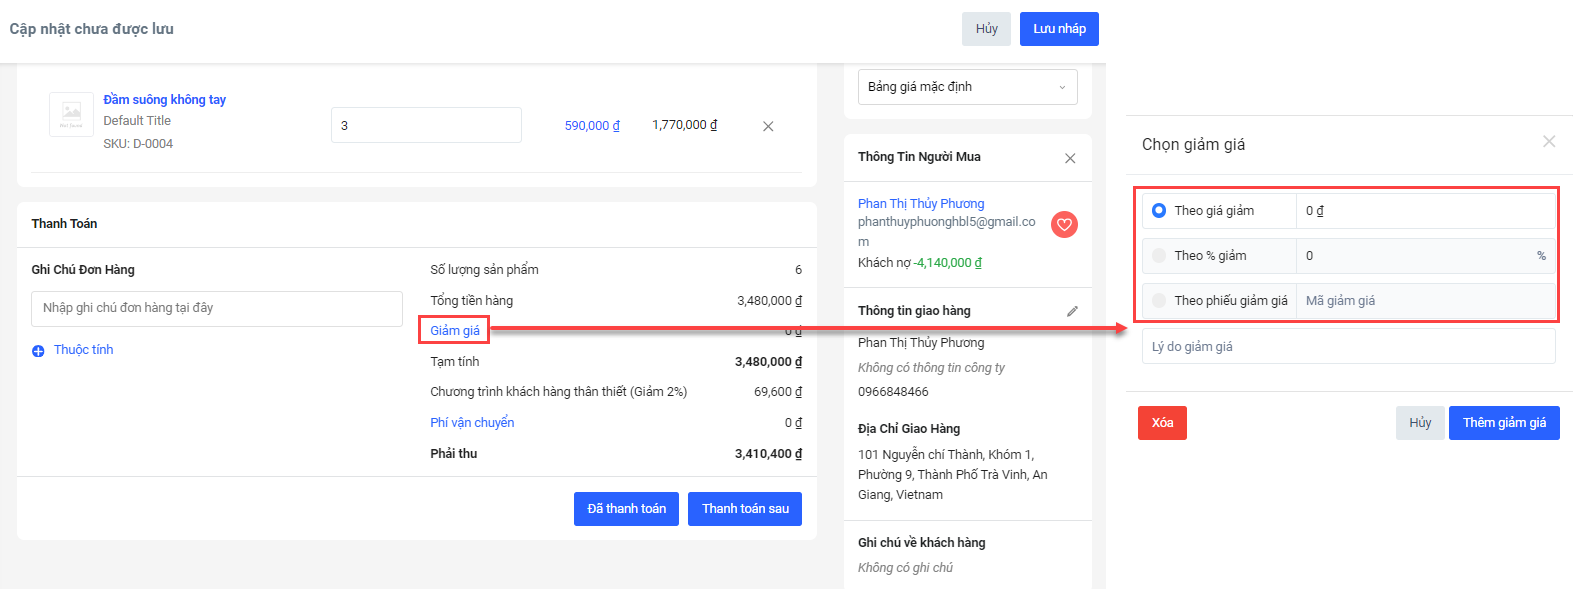Click the Thêm giảm giá button
Viewport: 1573px width, 589px height.
click(1503, 423)
